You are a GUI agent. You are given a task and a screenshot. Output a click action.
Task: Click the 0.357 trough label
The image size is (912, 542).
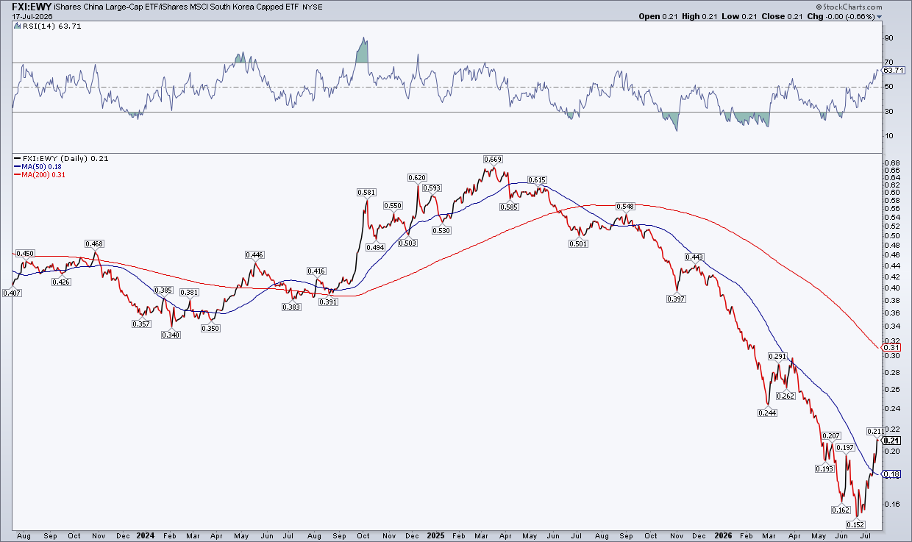141,325
